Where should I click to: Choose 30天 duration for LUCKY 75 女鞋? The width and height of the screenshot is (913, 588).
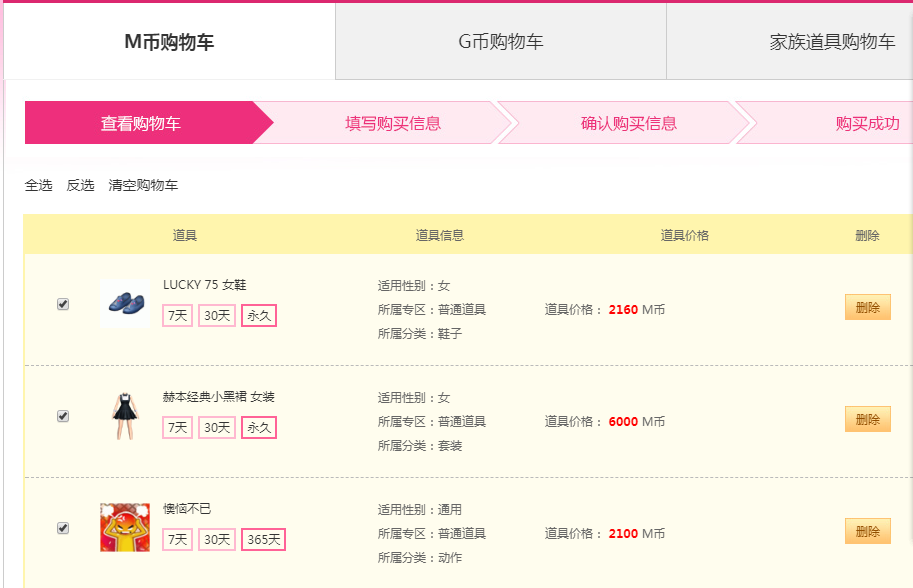(217, 316)
